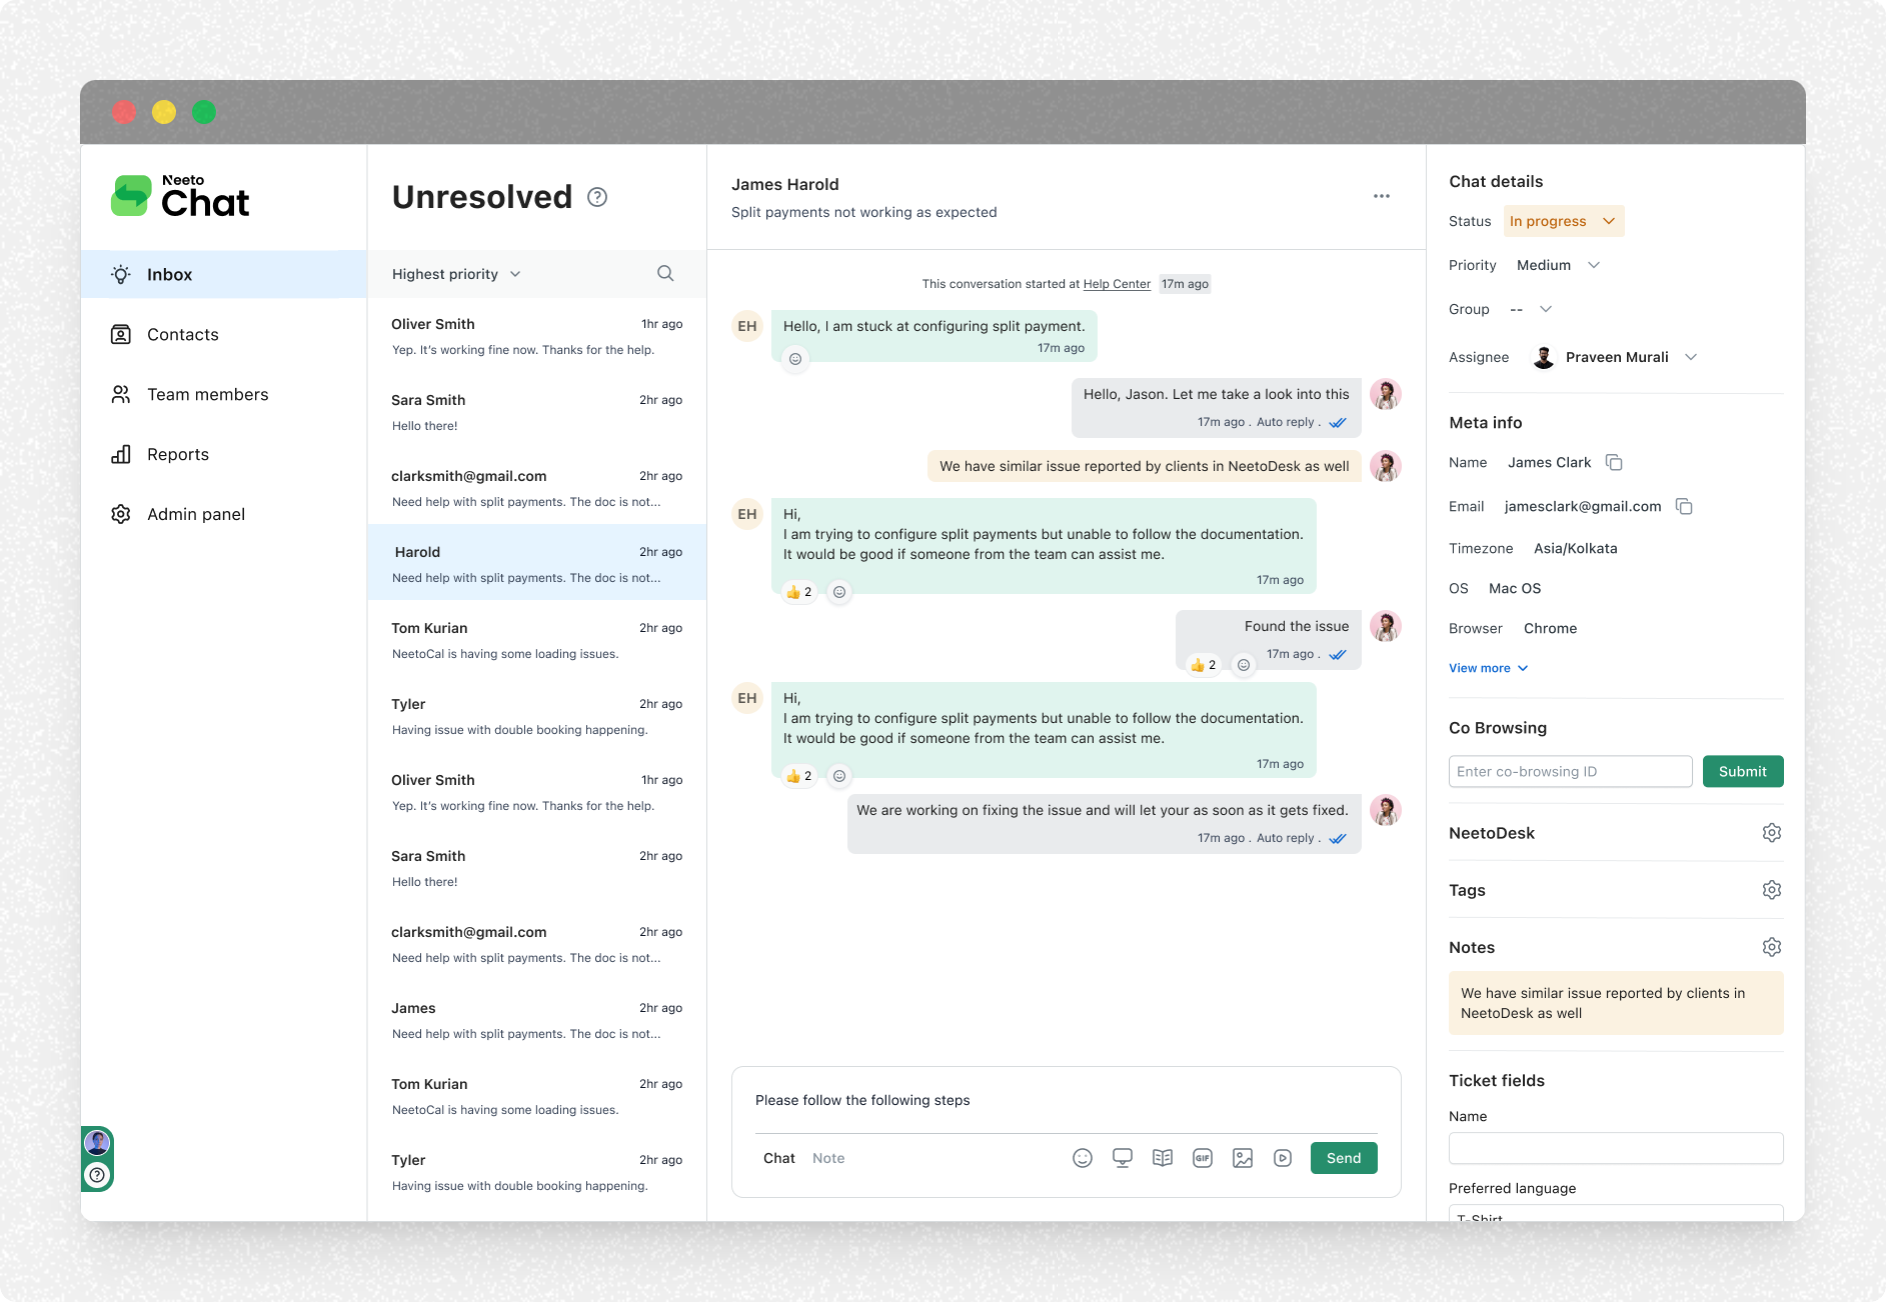Open Tags settings gear
This screenshot has width=1886, height=1302.
(1771, 890)
